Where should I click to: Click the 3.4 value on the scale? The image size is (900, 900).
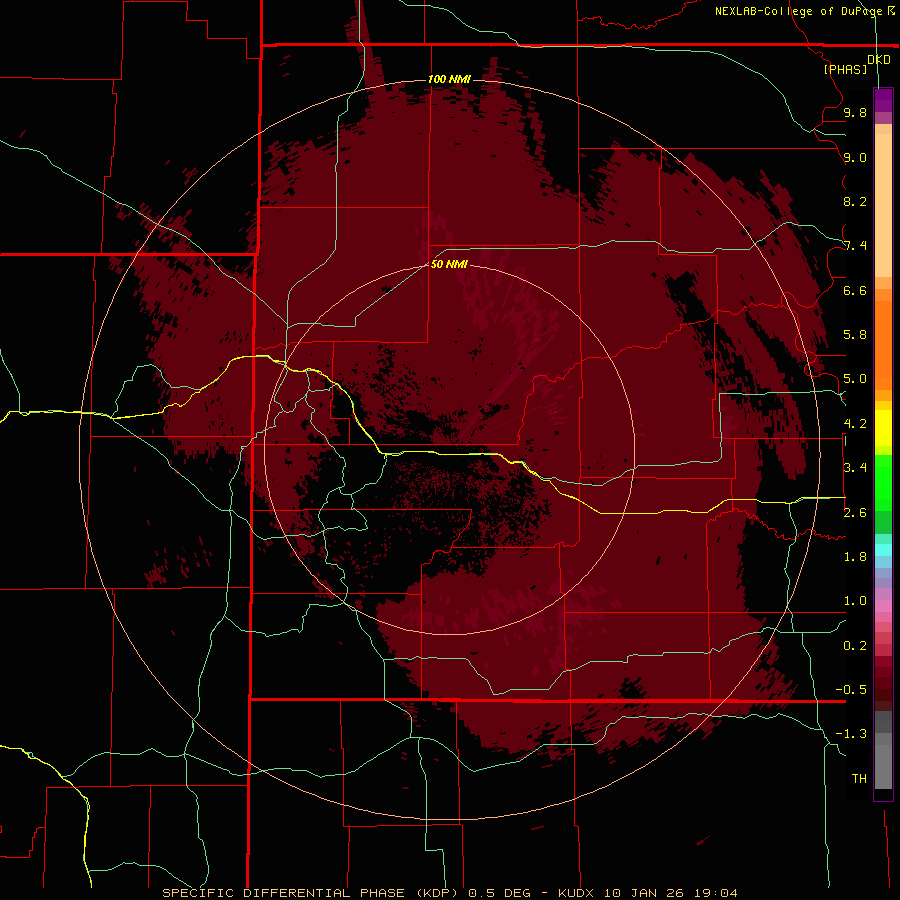(855, 468)
